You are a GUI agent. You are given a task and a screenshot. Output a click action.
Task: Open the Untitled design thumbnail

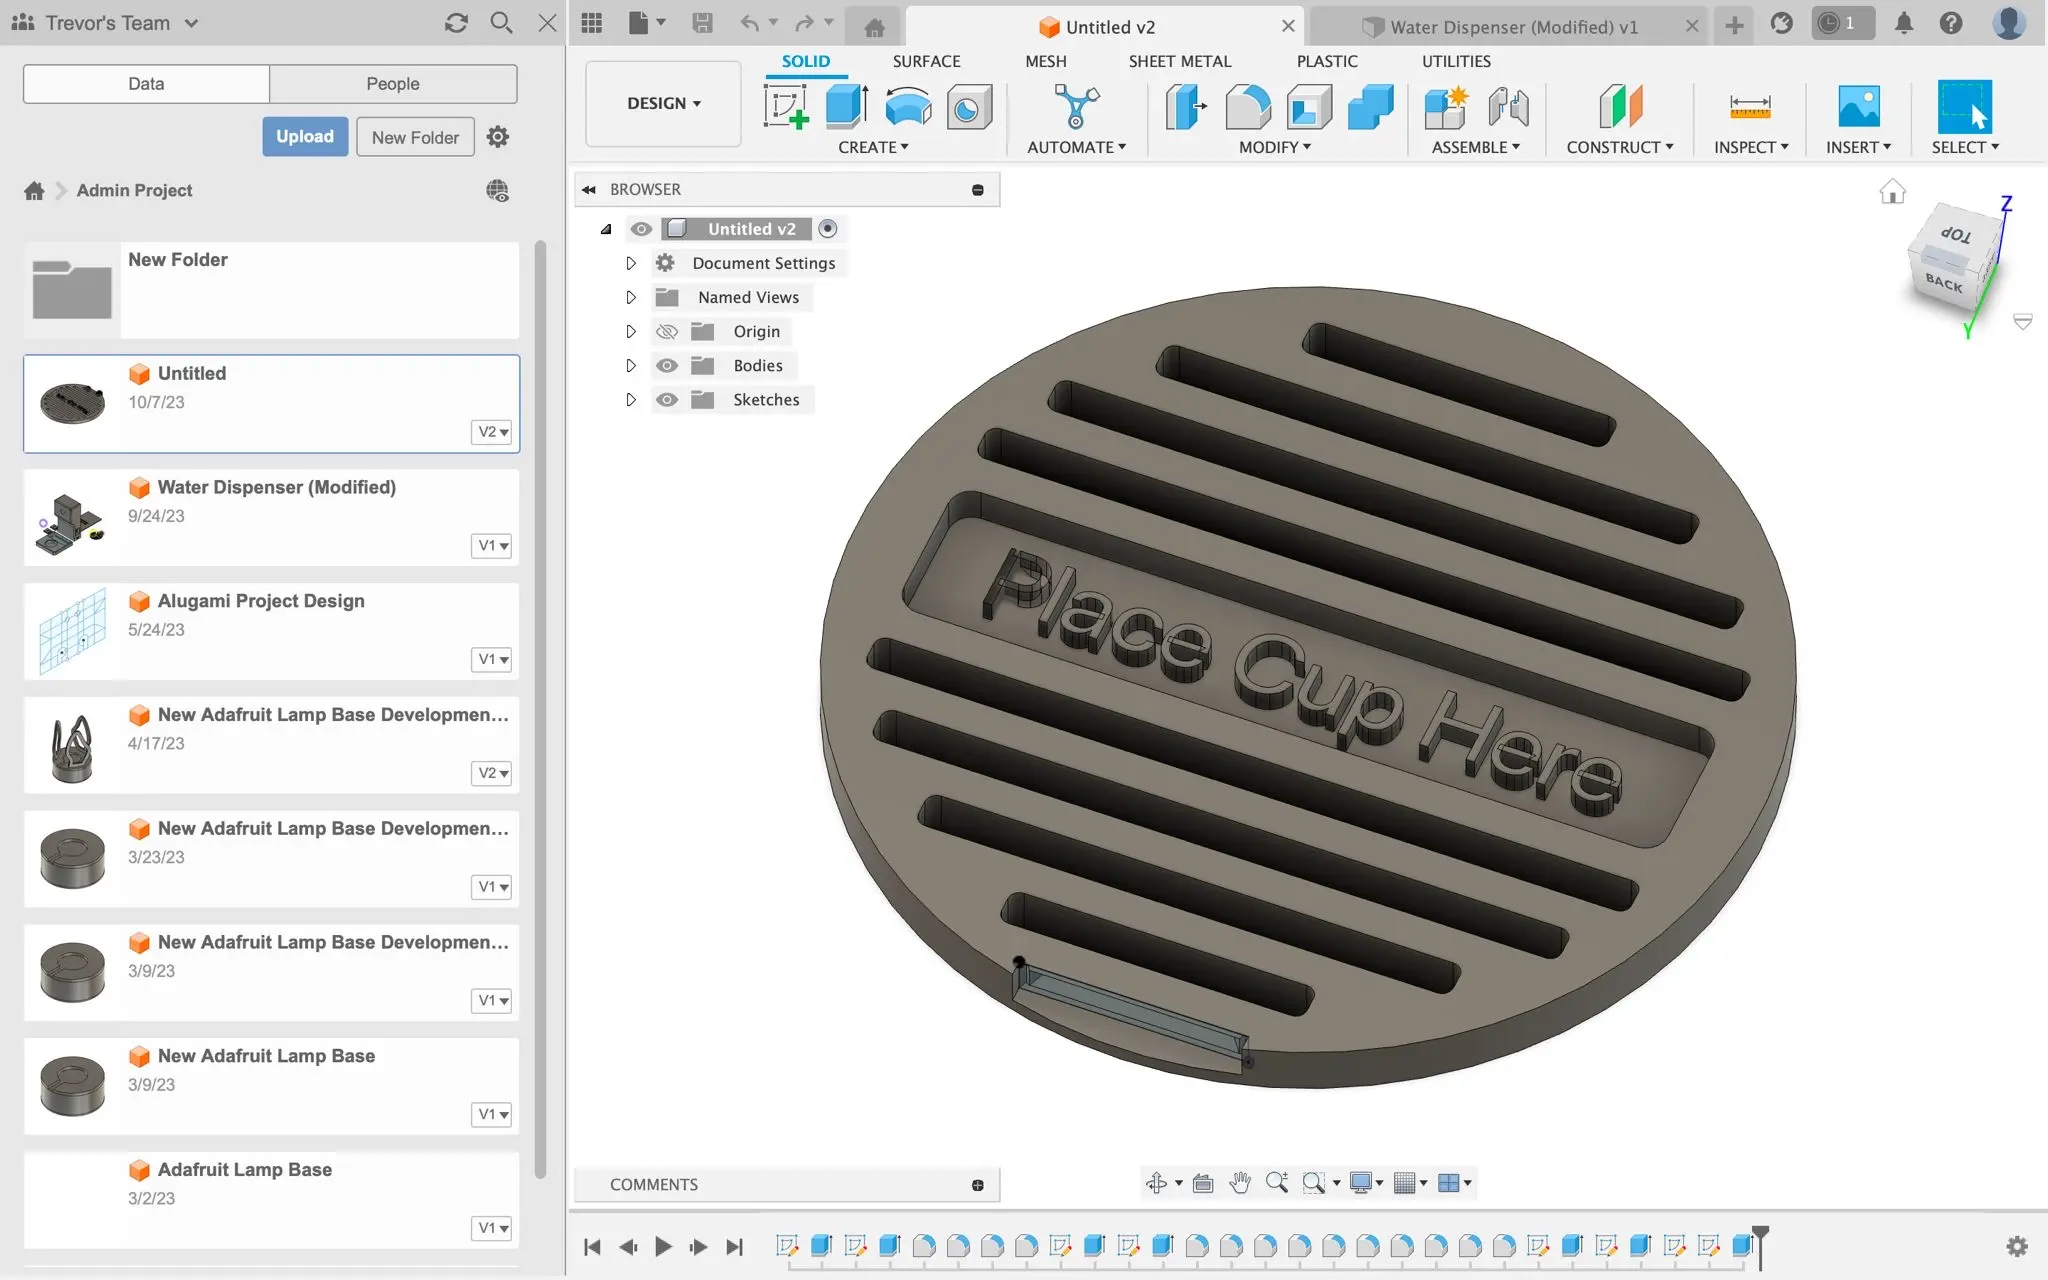(71, 403)
